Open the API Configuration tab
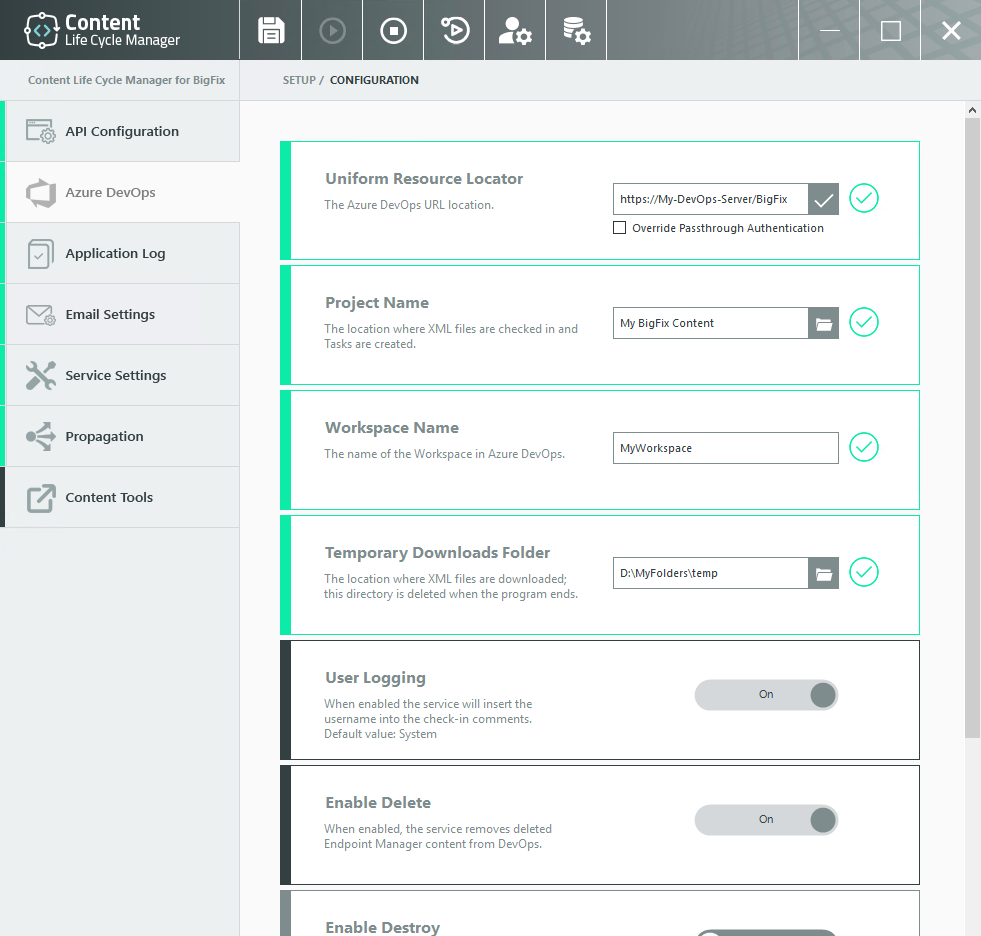 tap(122, 131)
